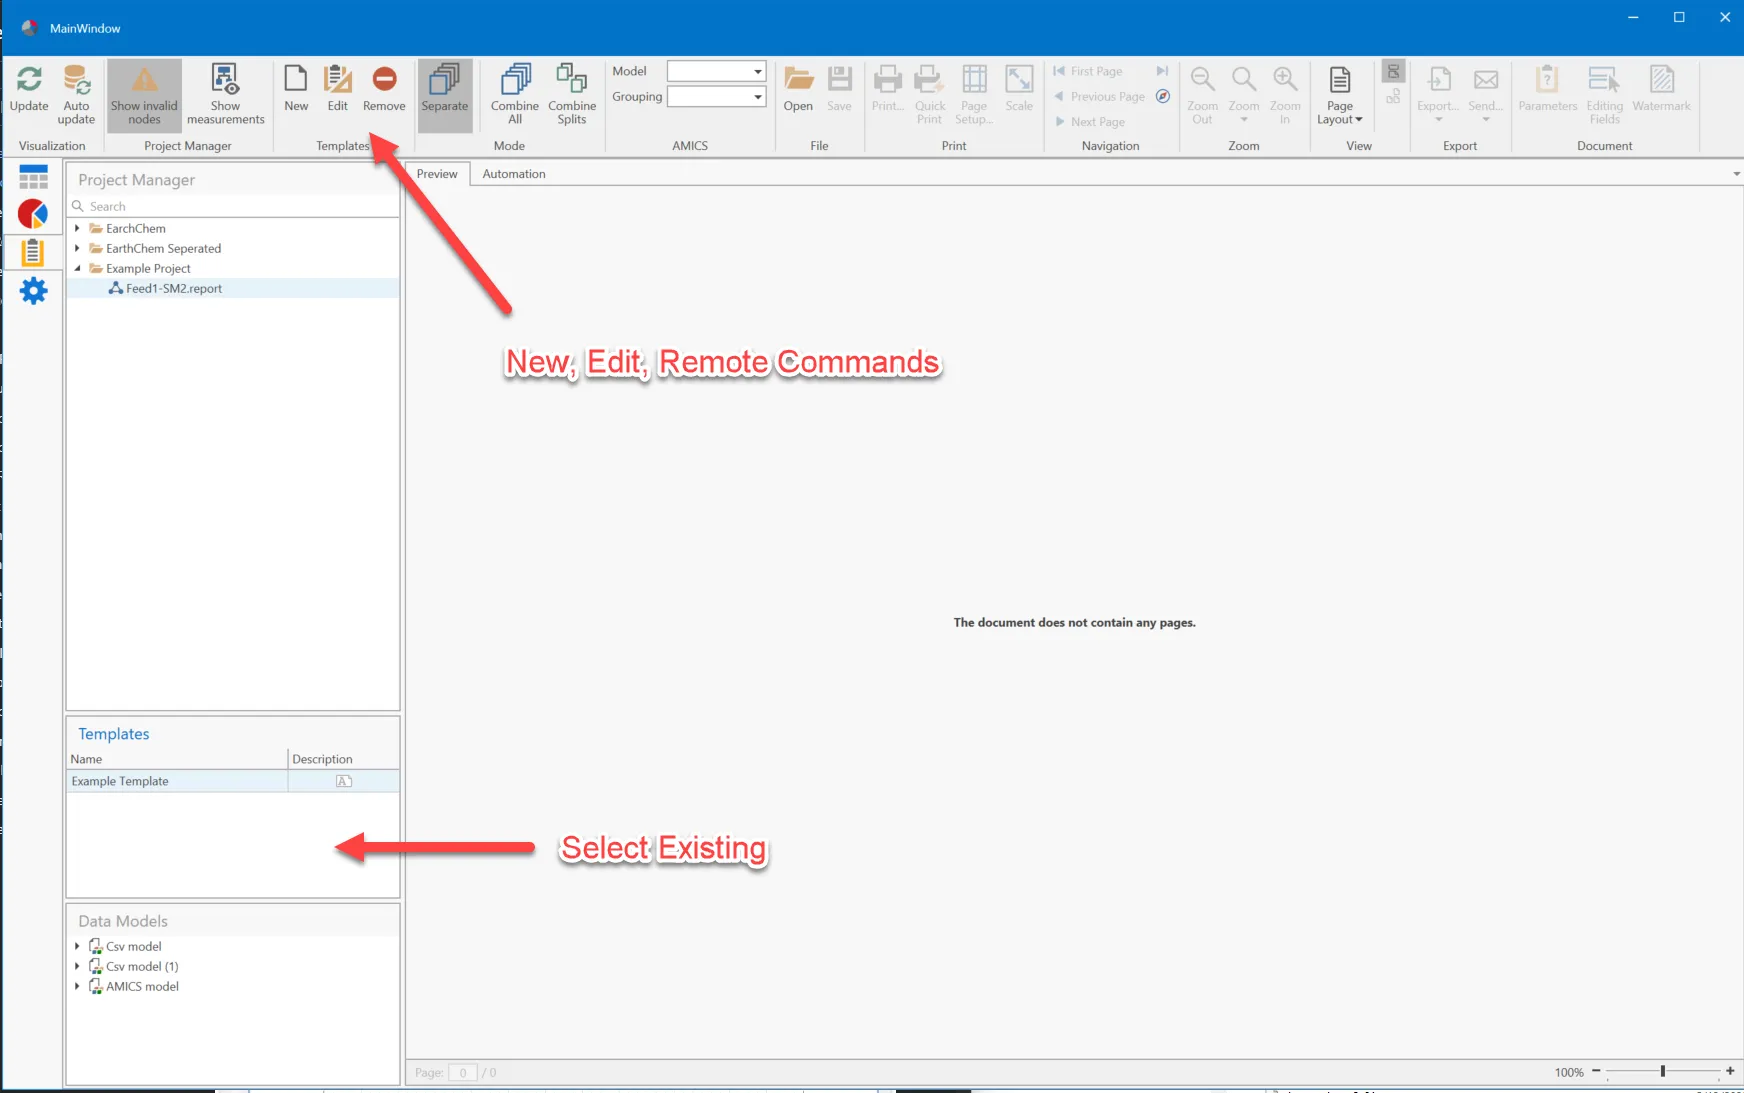The height and width of the screenshot is (1093, 1744).
Task: Open the Page Layout dropdown
Action: click(1339, 95)
